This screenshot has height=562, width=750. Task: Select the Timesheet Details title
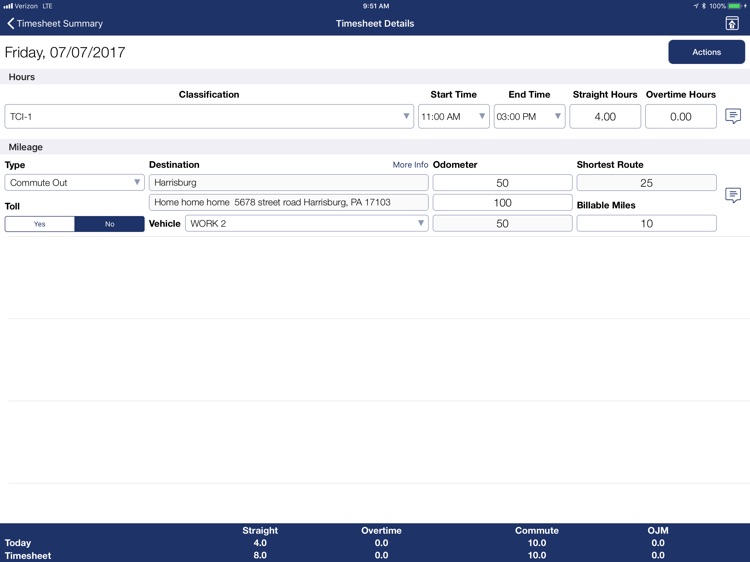[x=375, y=23]
